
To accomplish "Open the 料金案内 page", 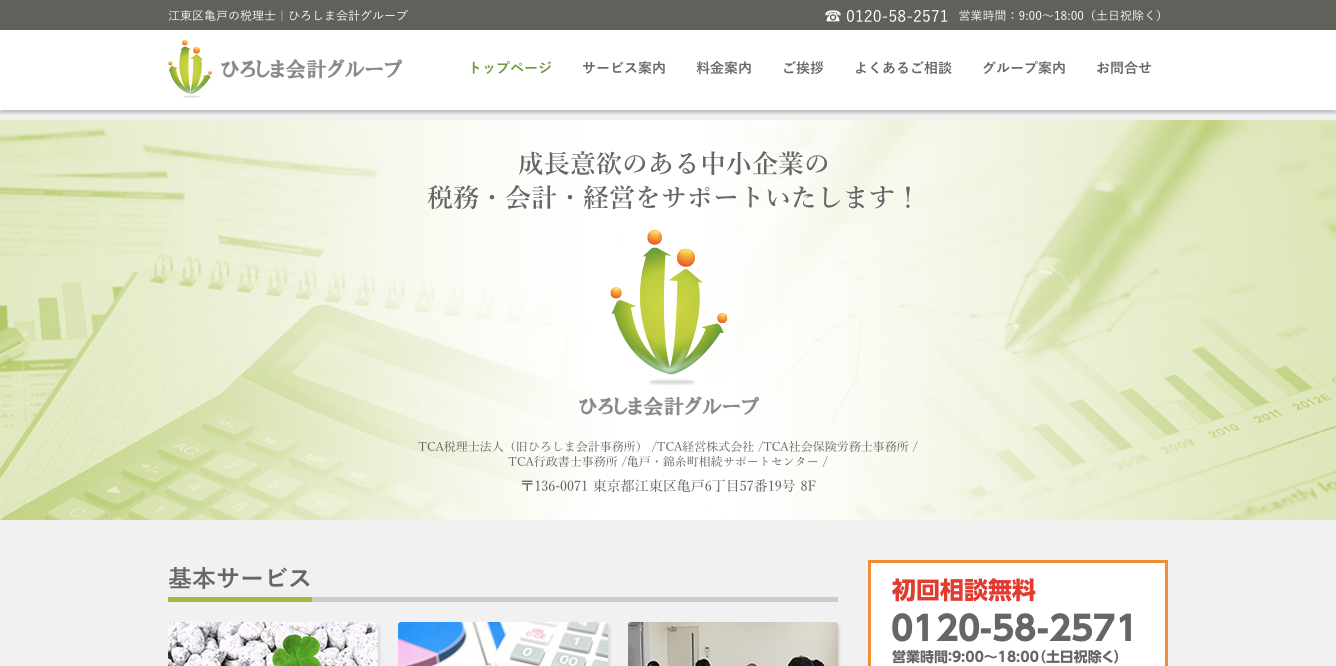I will coord(722,68).
